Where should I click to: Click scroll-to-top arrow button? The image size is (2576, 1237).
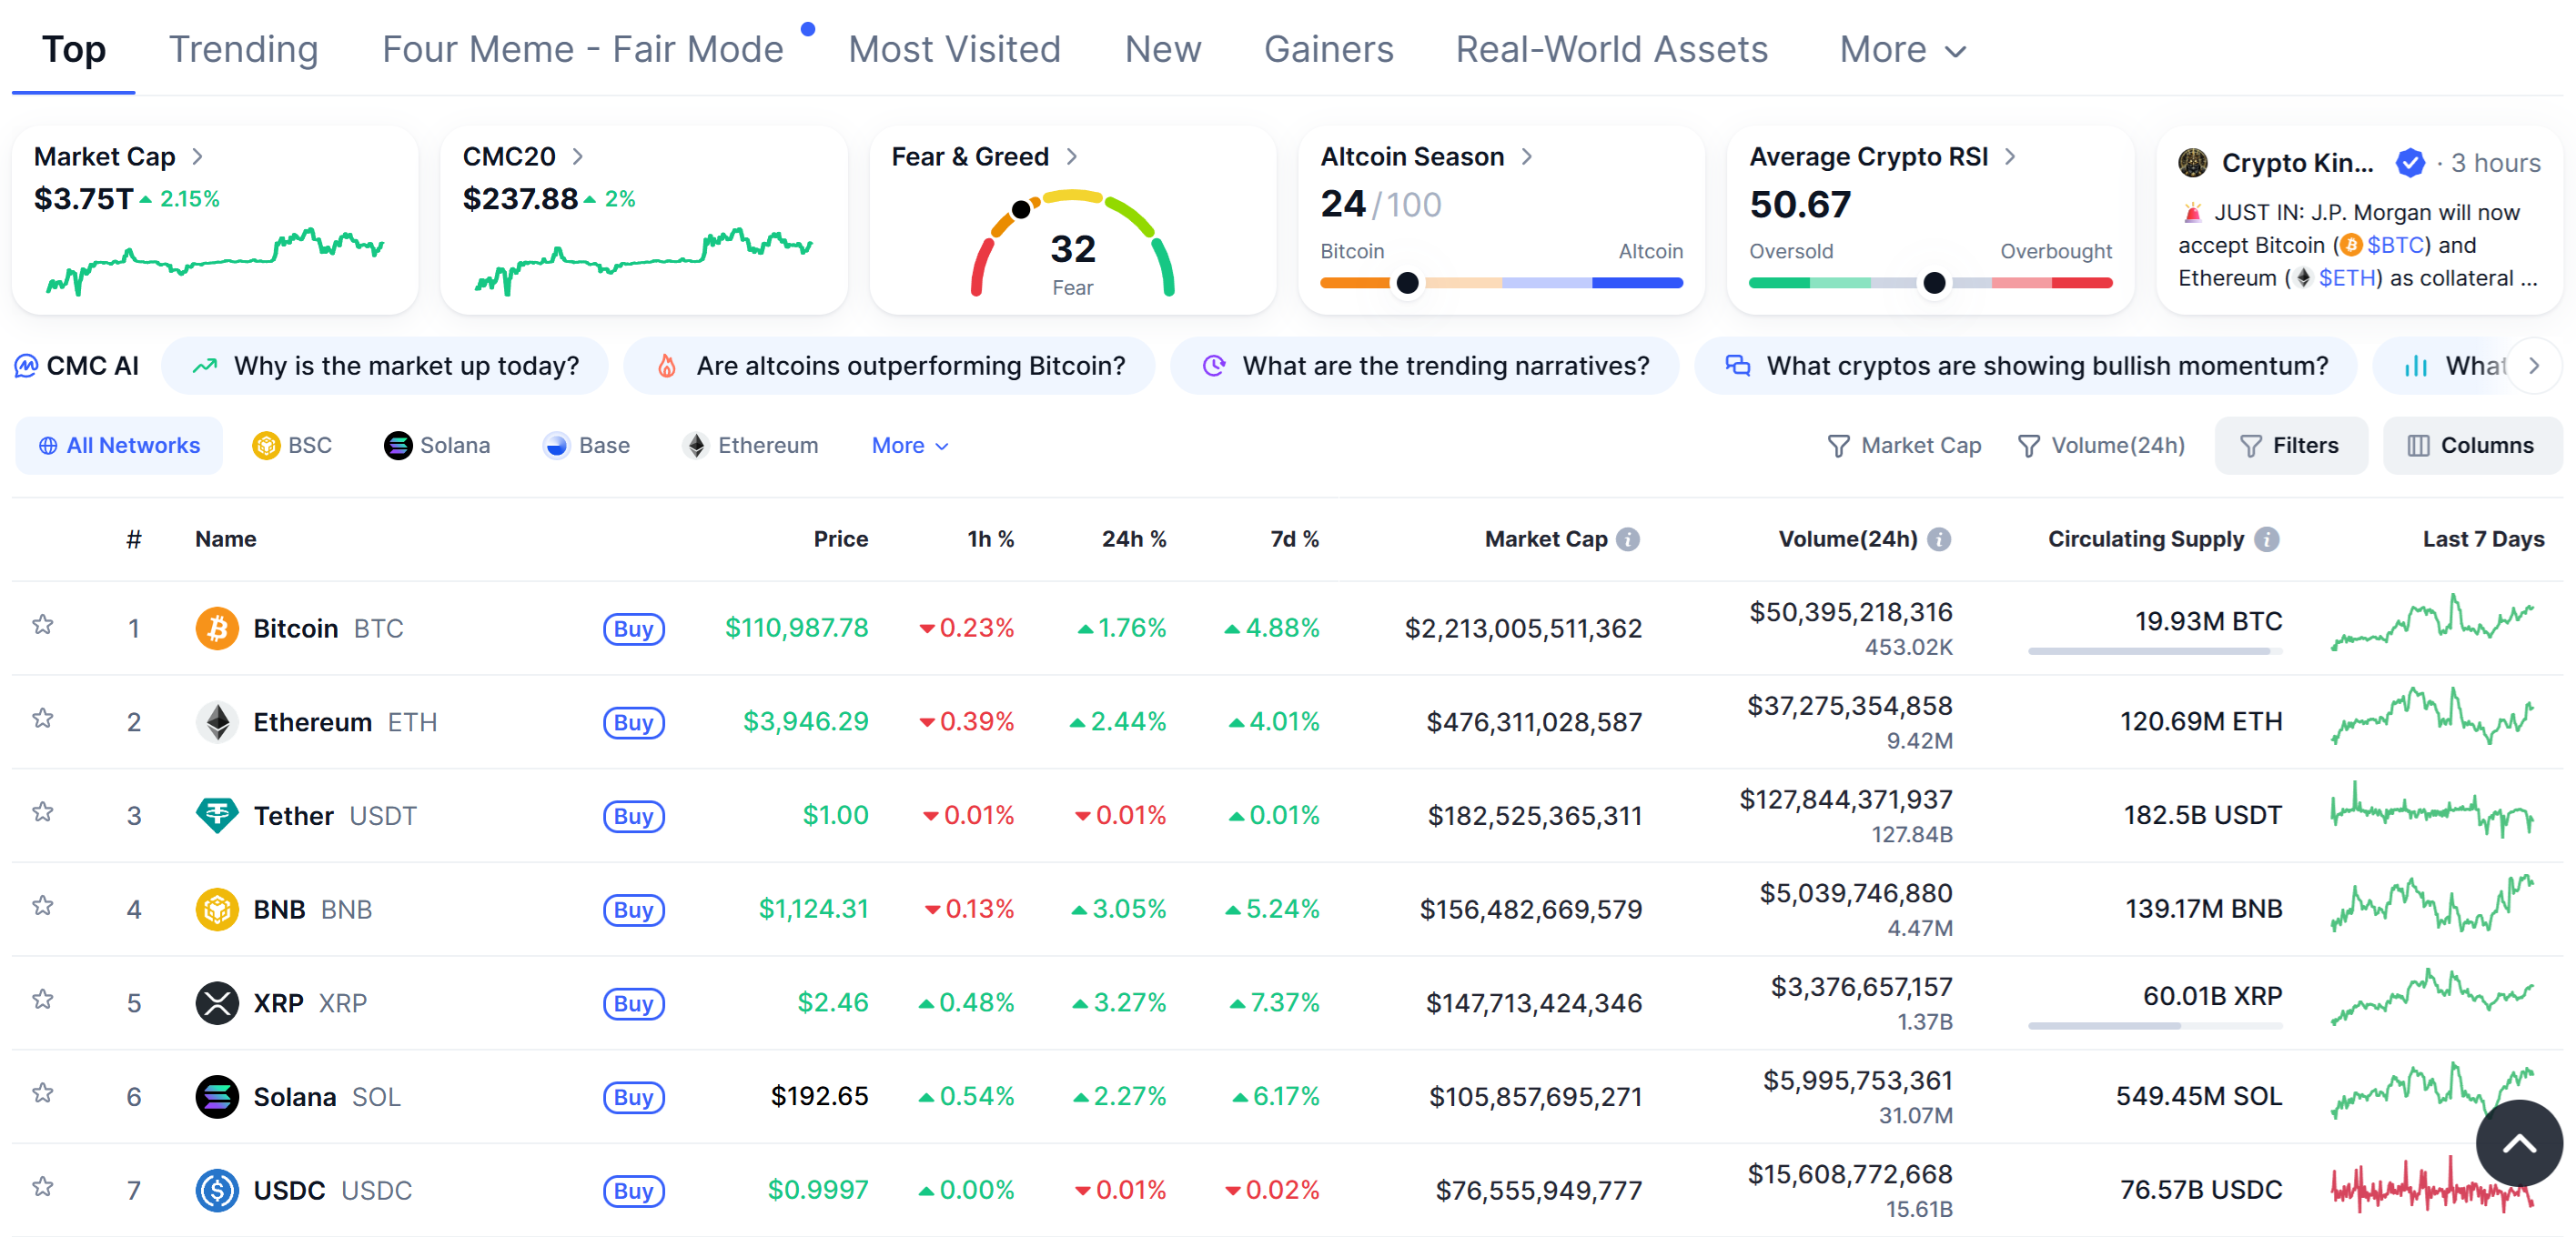pos(2518,1143)
